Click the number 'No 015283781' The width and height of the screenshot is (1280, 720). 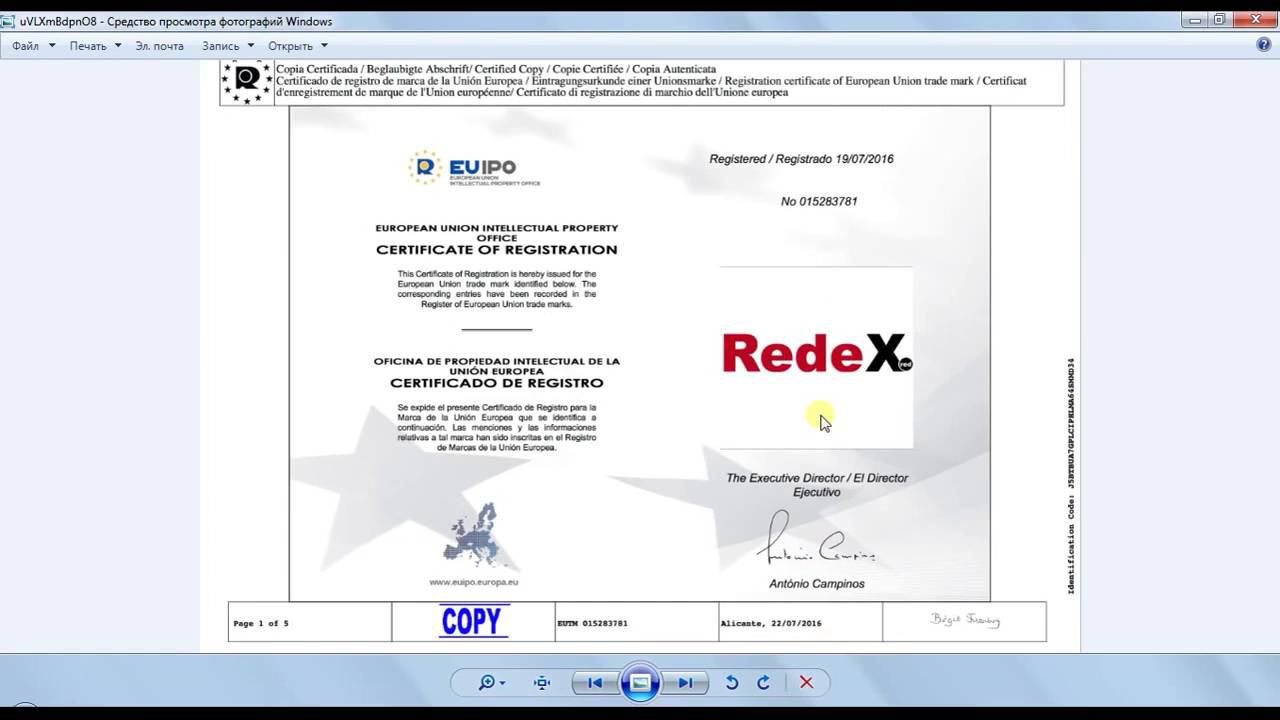[x=819, y=201]
